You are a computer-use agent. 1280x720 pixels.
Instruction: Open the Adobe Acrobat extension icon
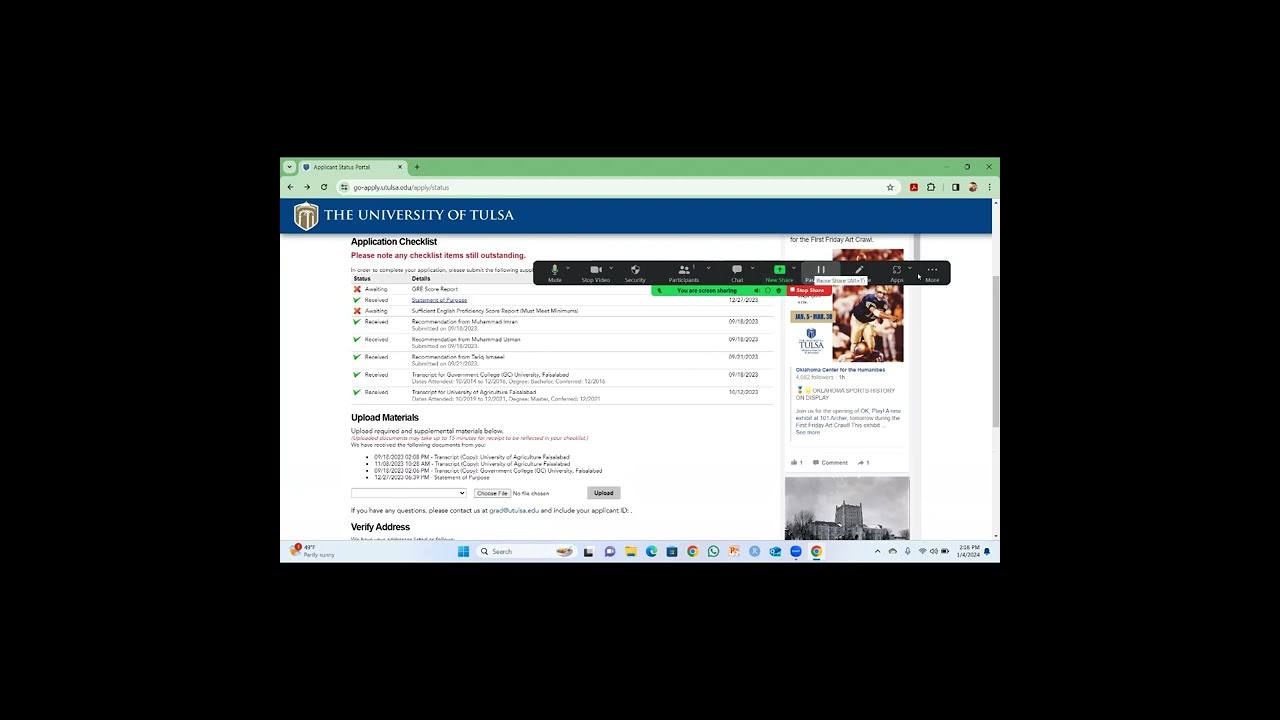(x=914, y=187)
